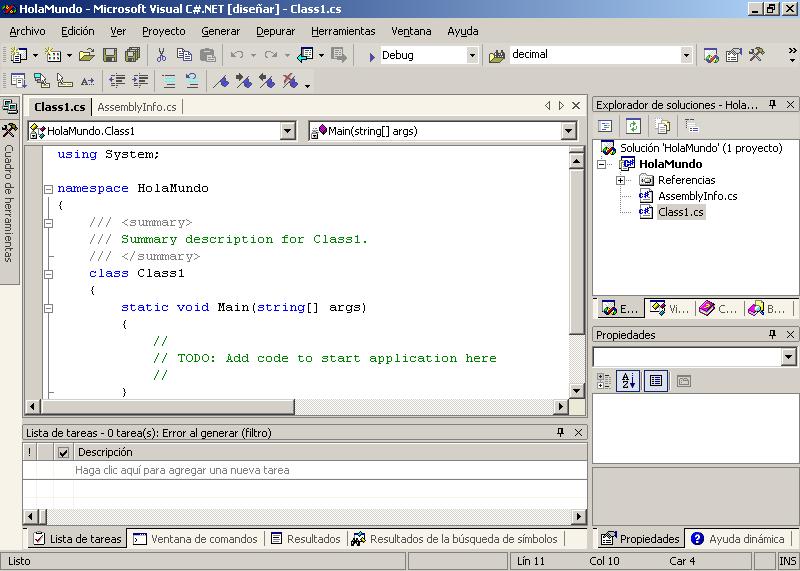Open Resultados de la búsqueda de símbolos tab

pos(455,539)
